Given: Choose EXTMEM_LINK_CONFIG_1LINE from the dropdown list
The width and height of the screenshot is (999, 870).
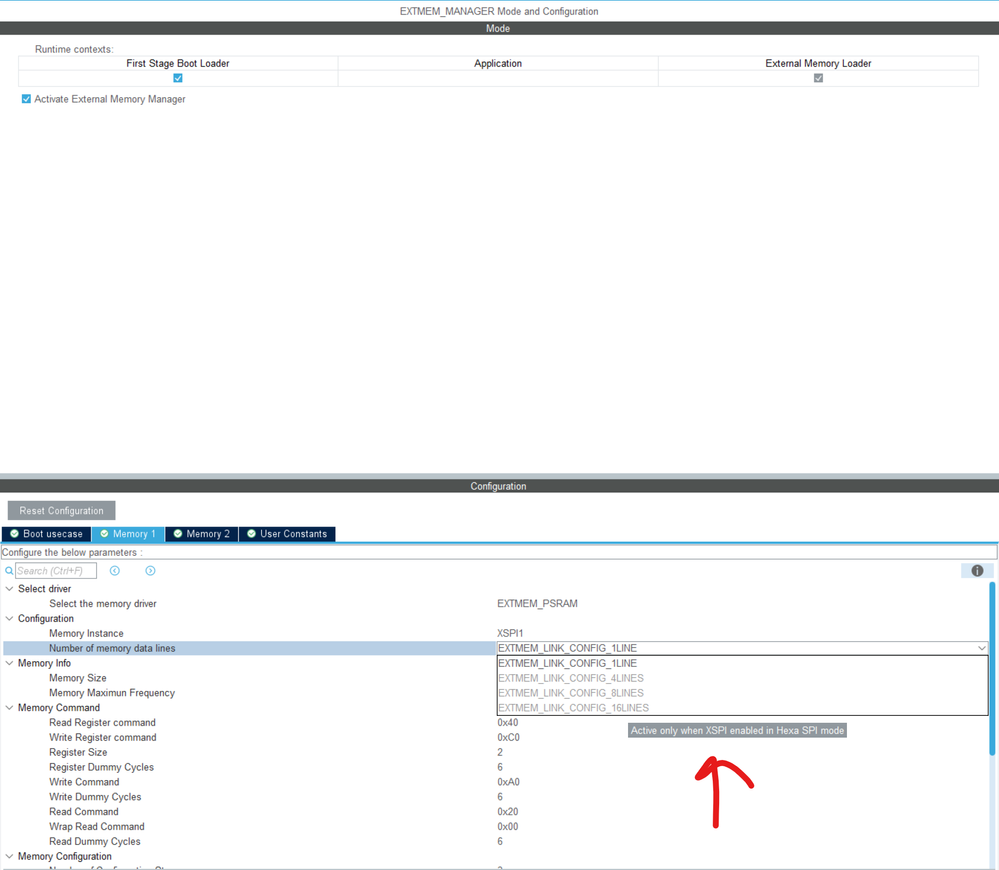Looking at the screenshot, I should [x=742, y=663].
